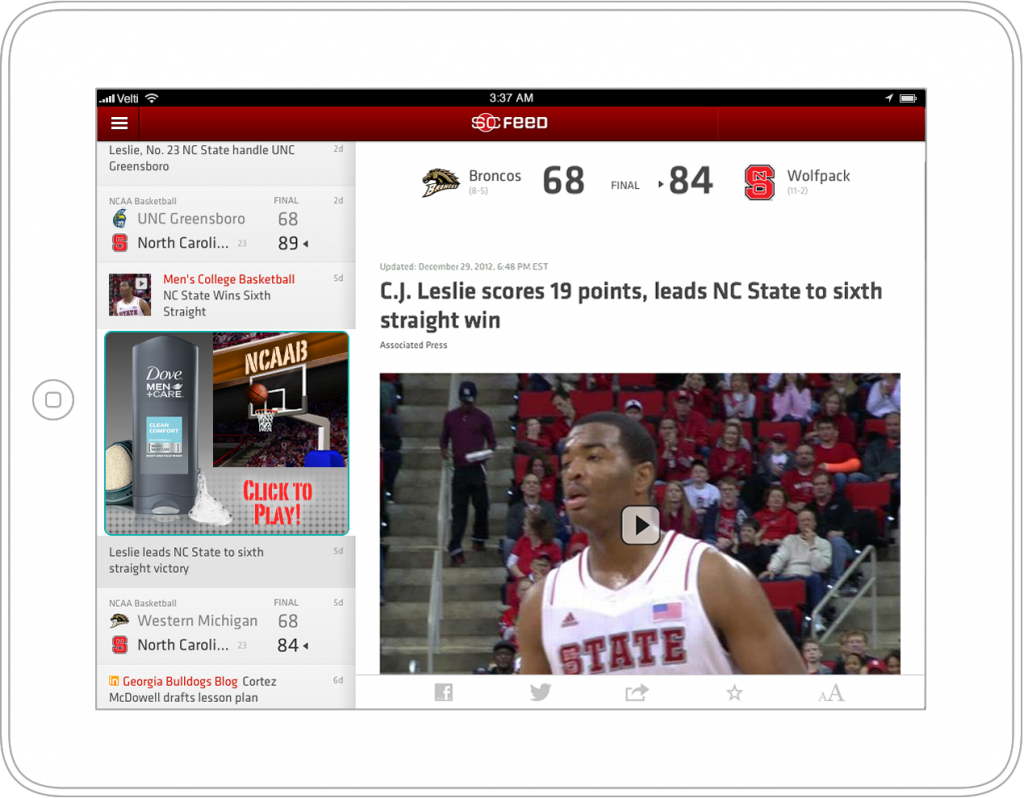Open Western Michigan 68-84 game result
The width and height of the screenshot is (1024, 798).
pyautogui.click(x=226, y=627)
